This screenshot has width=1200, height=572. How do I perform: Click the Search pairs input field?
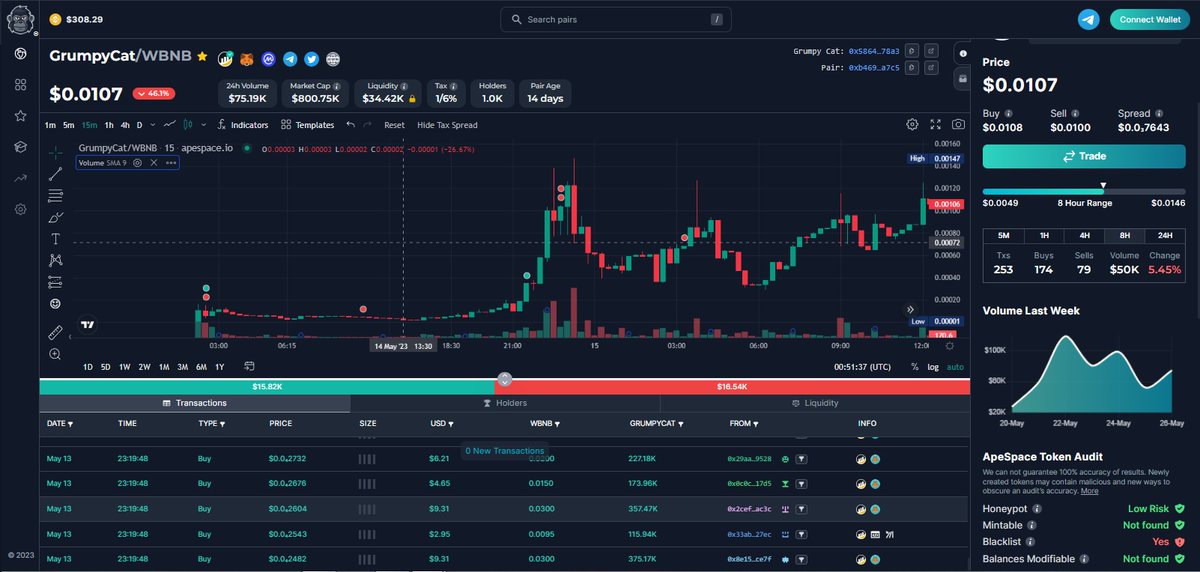616,19
